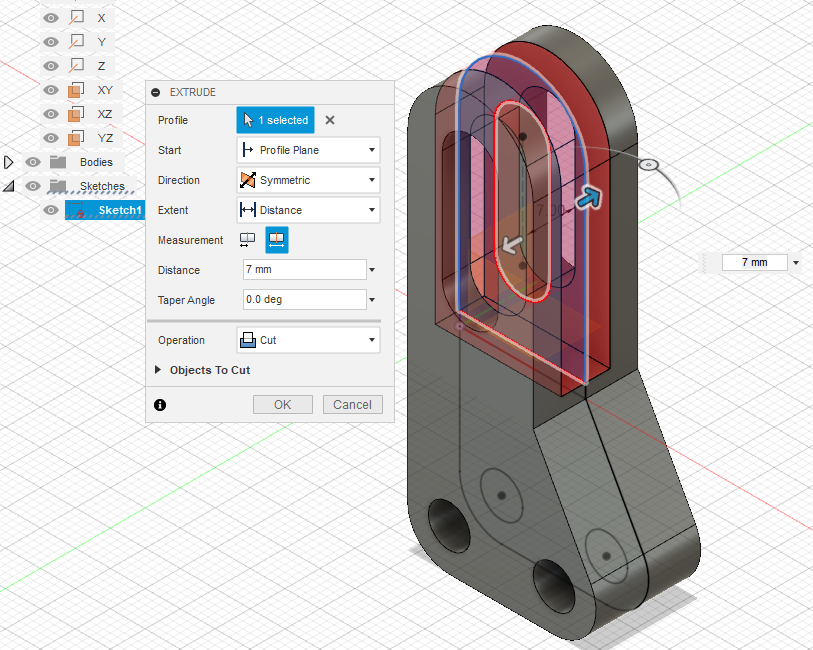Screen dimensions: 813x650
Task: Click the OK button
Action: click(x=283, y=405)
